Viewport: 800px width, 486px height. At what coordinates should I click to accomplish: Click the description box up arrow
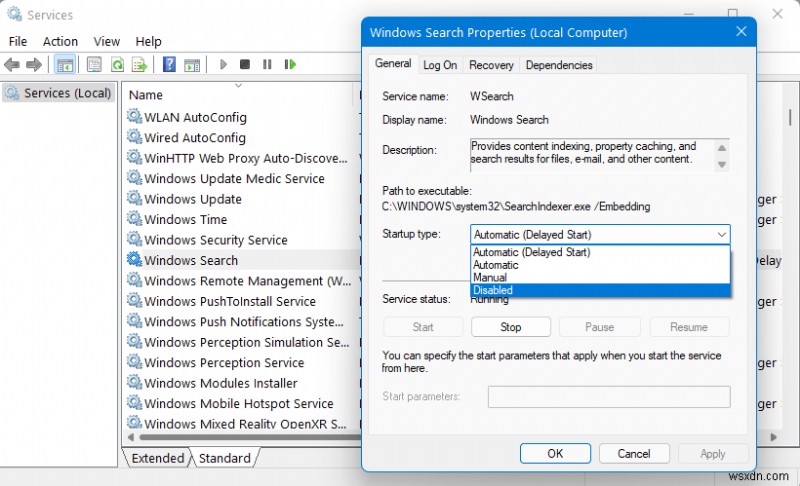pyautogui.click(x=721, y=148)
